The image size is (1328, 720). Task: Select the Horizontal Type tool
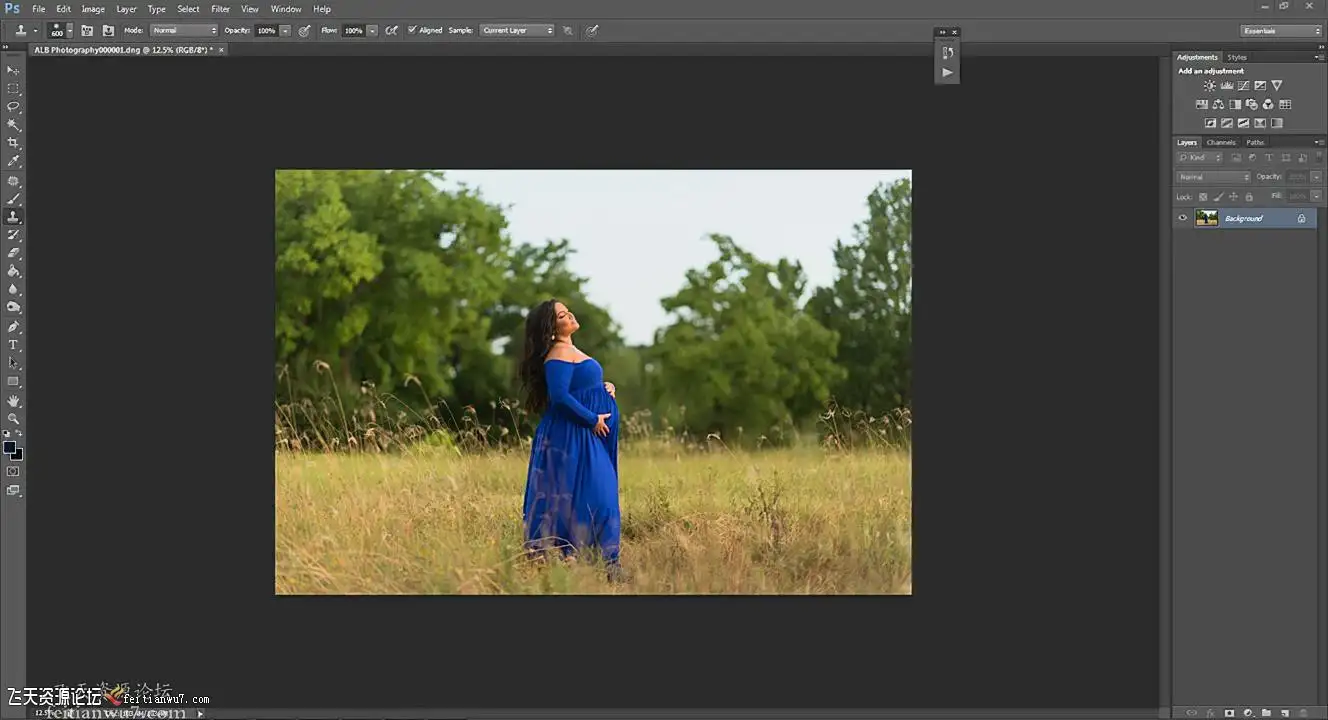tap(13, 345)
